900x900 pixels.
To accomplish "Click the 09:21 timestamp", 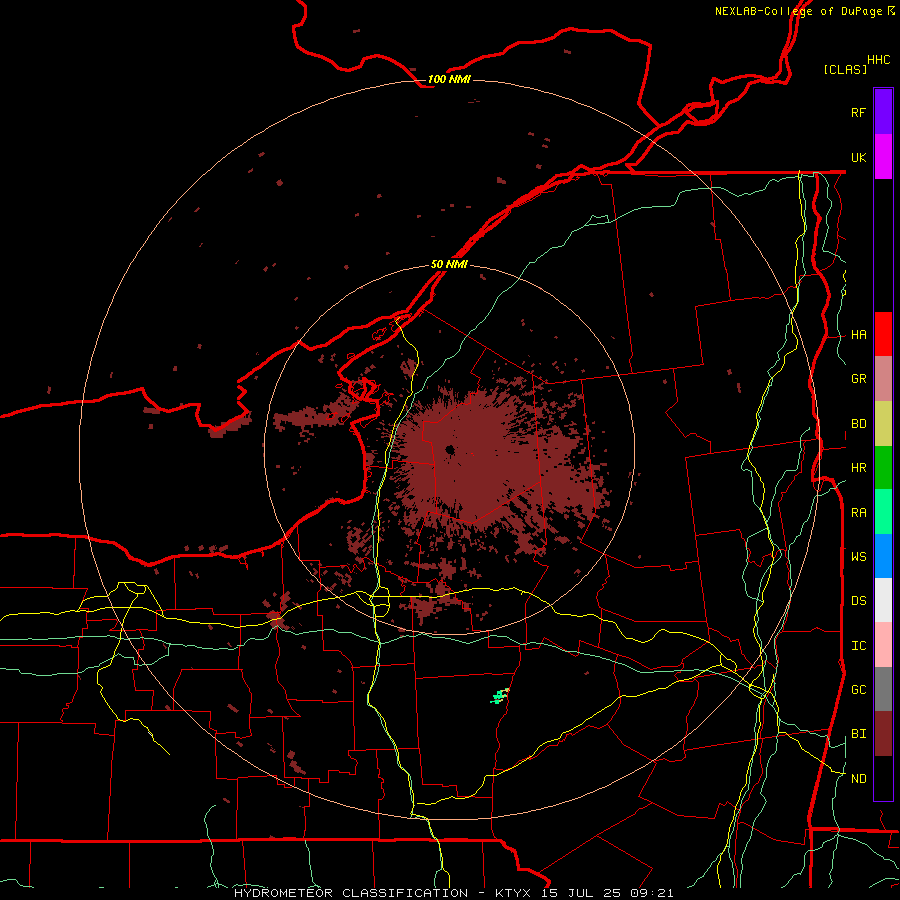I will click(654, 893).
